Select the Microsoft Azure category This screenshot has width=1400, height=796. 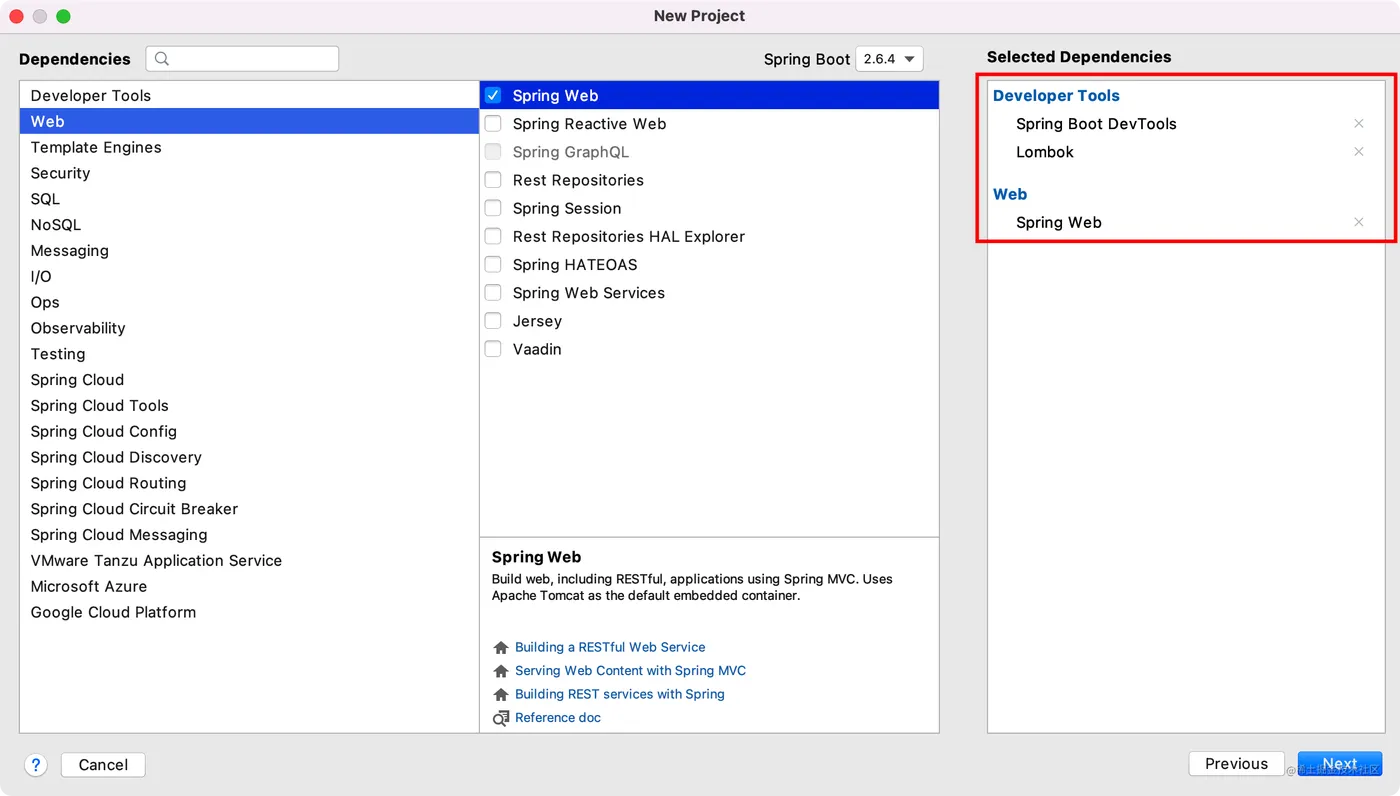click(249, 586)
